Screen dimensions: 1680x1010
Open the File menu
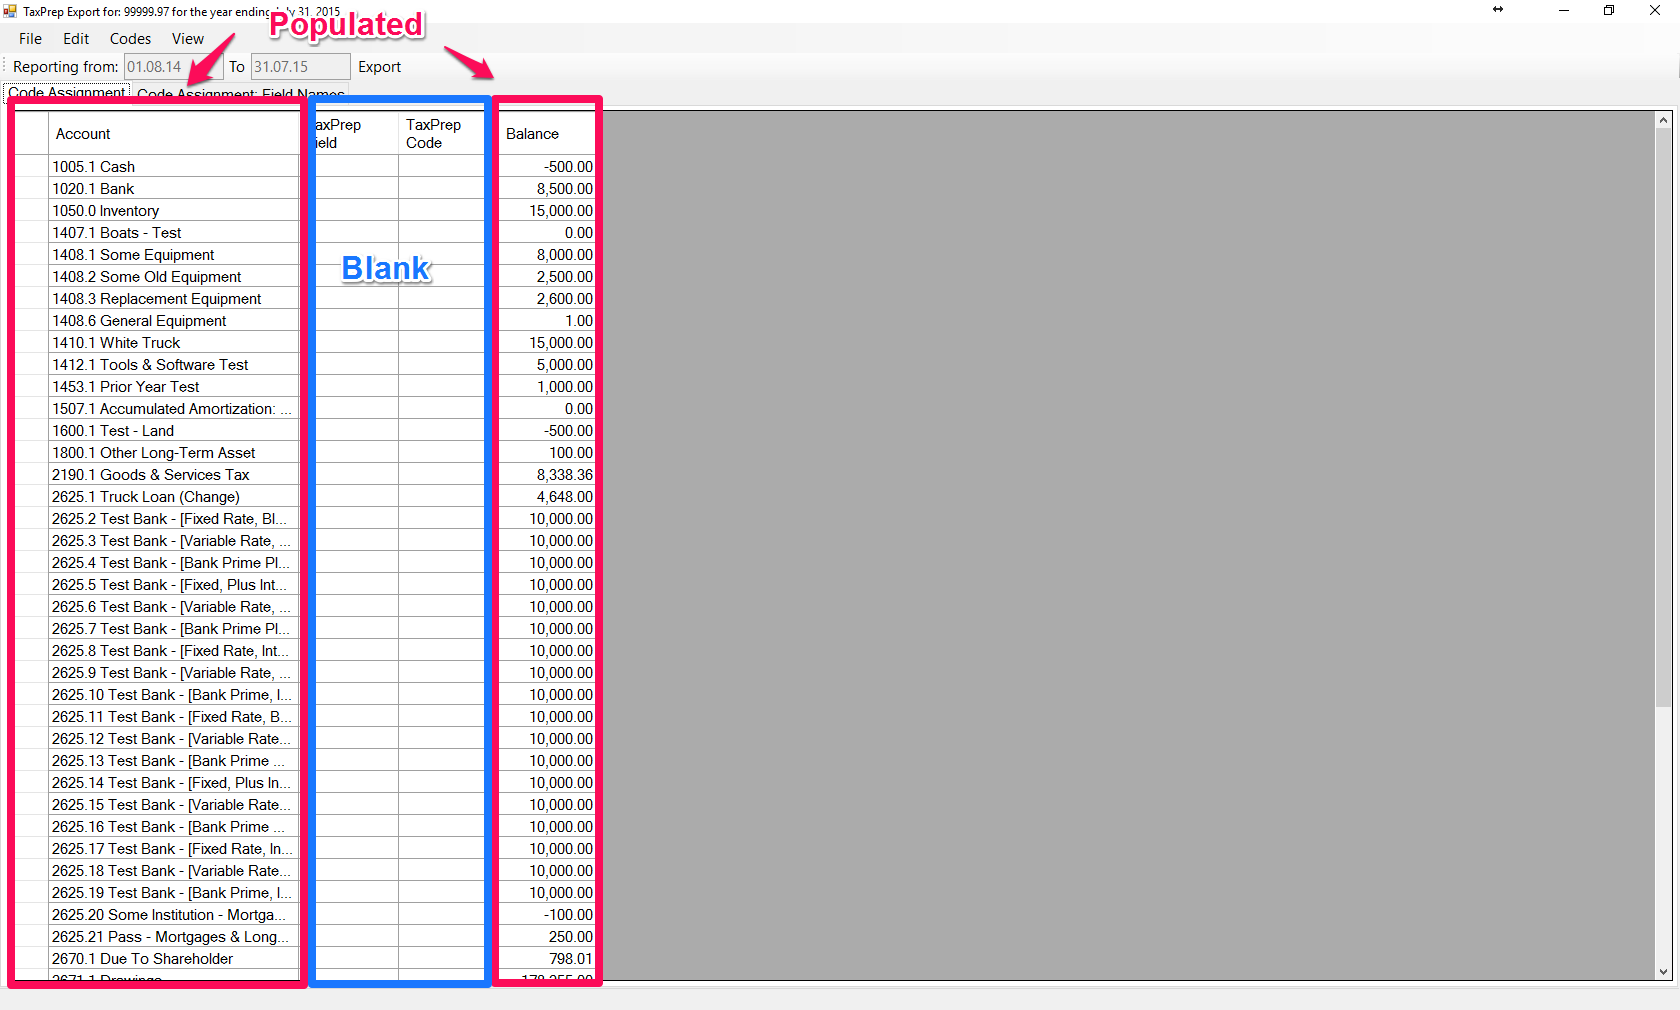pyautogui.click(x=30, y=39)
